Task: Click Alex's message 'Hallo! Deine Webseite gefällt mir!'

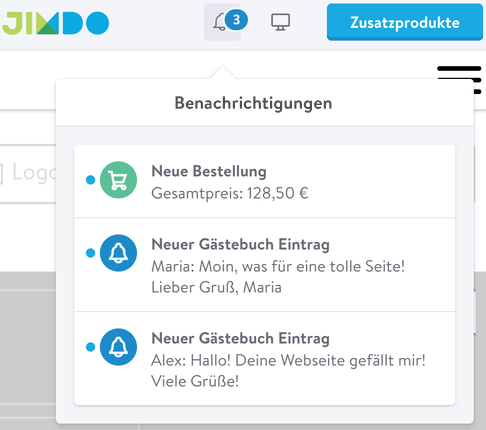Action: click(x=308, y=360)
